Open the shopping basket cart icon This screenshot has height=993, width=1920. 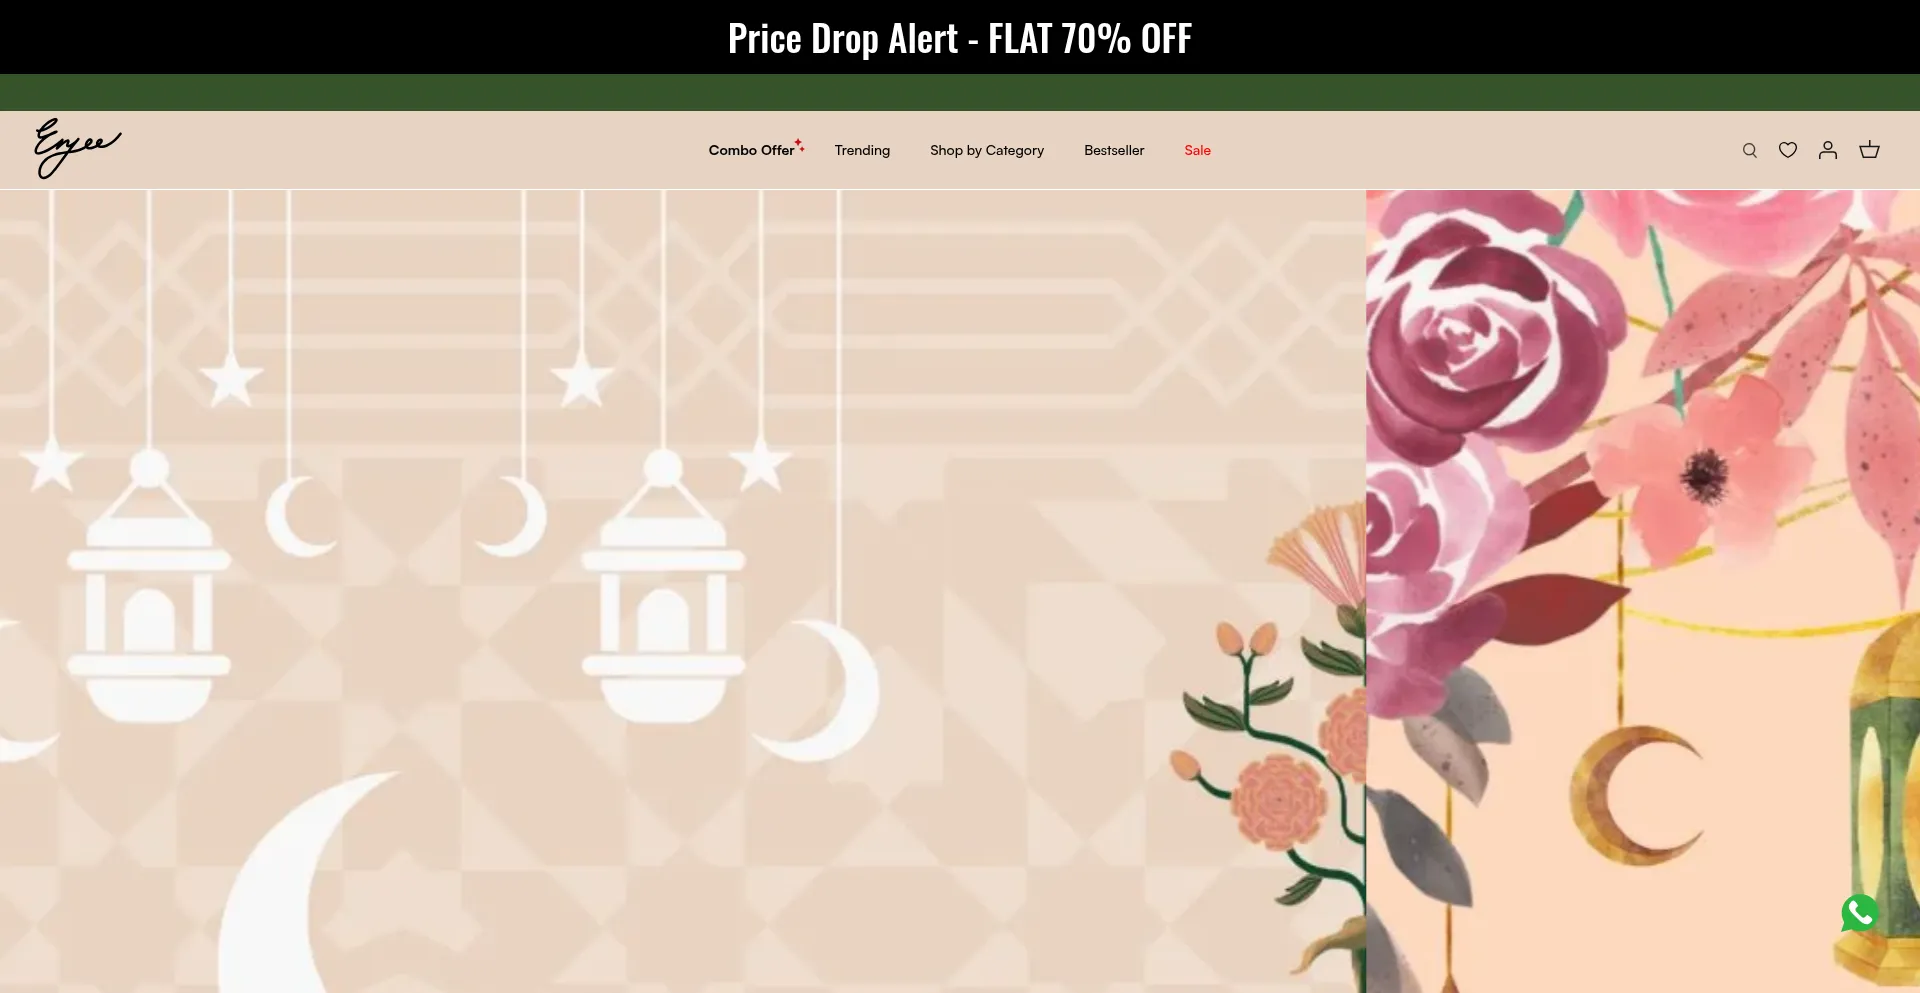1869,150
